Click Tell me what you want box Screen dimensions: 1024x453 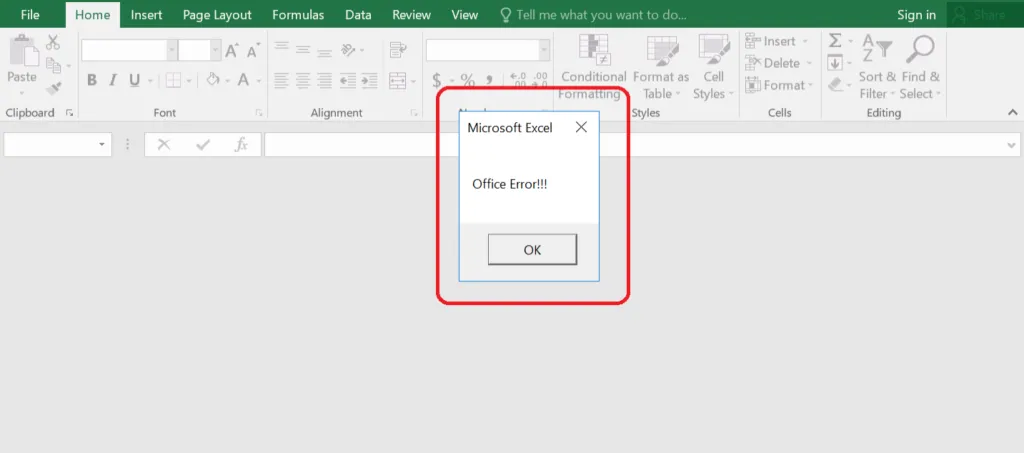coord(593,14)
